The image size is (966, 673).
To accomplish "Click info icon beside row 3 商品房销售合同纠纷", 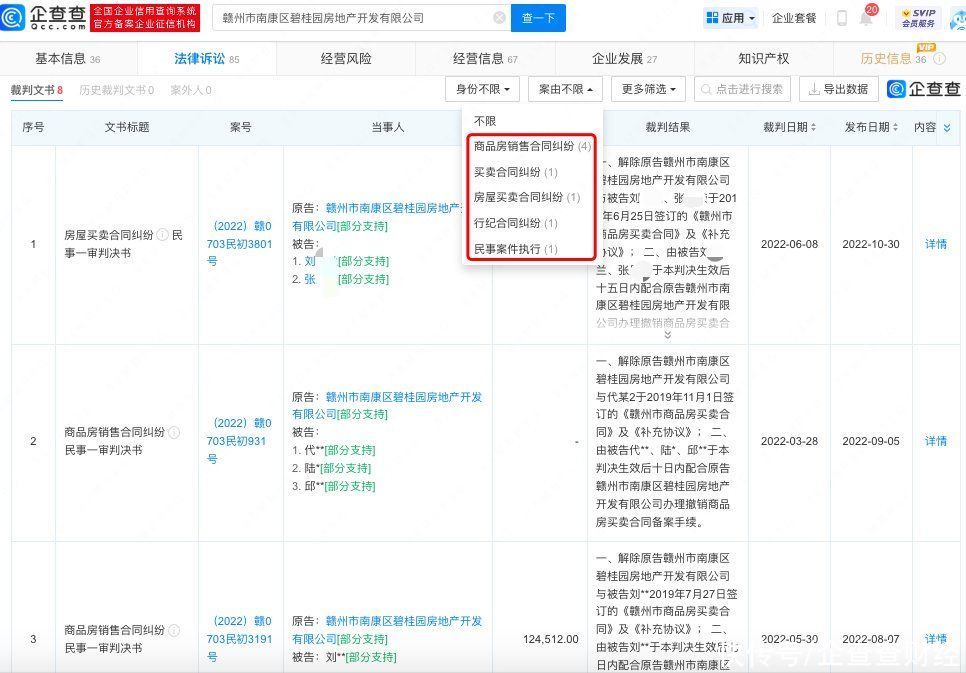I will (174, 630).
